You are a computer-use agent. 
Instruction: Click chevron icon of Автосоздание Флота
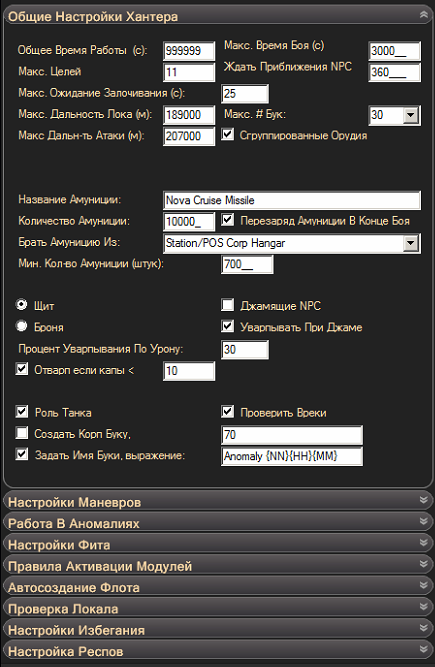pos(423,585)
